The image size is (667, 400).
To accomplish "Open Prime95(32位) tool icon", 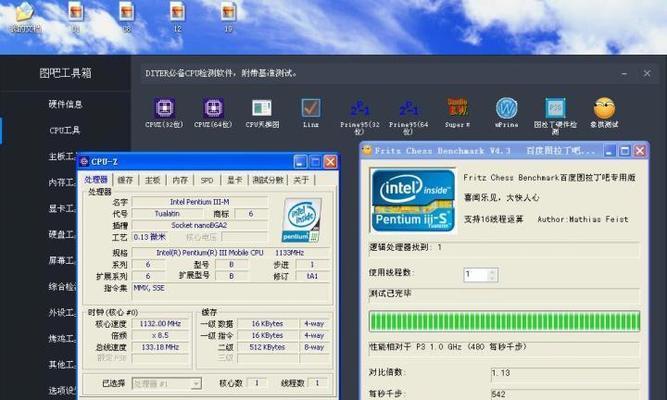I will click(x=359, y=109).
